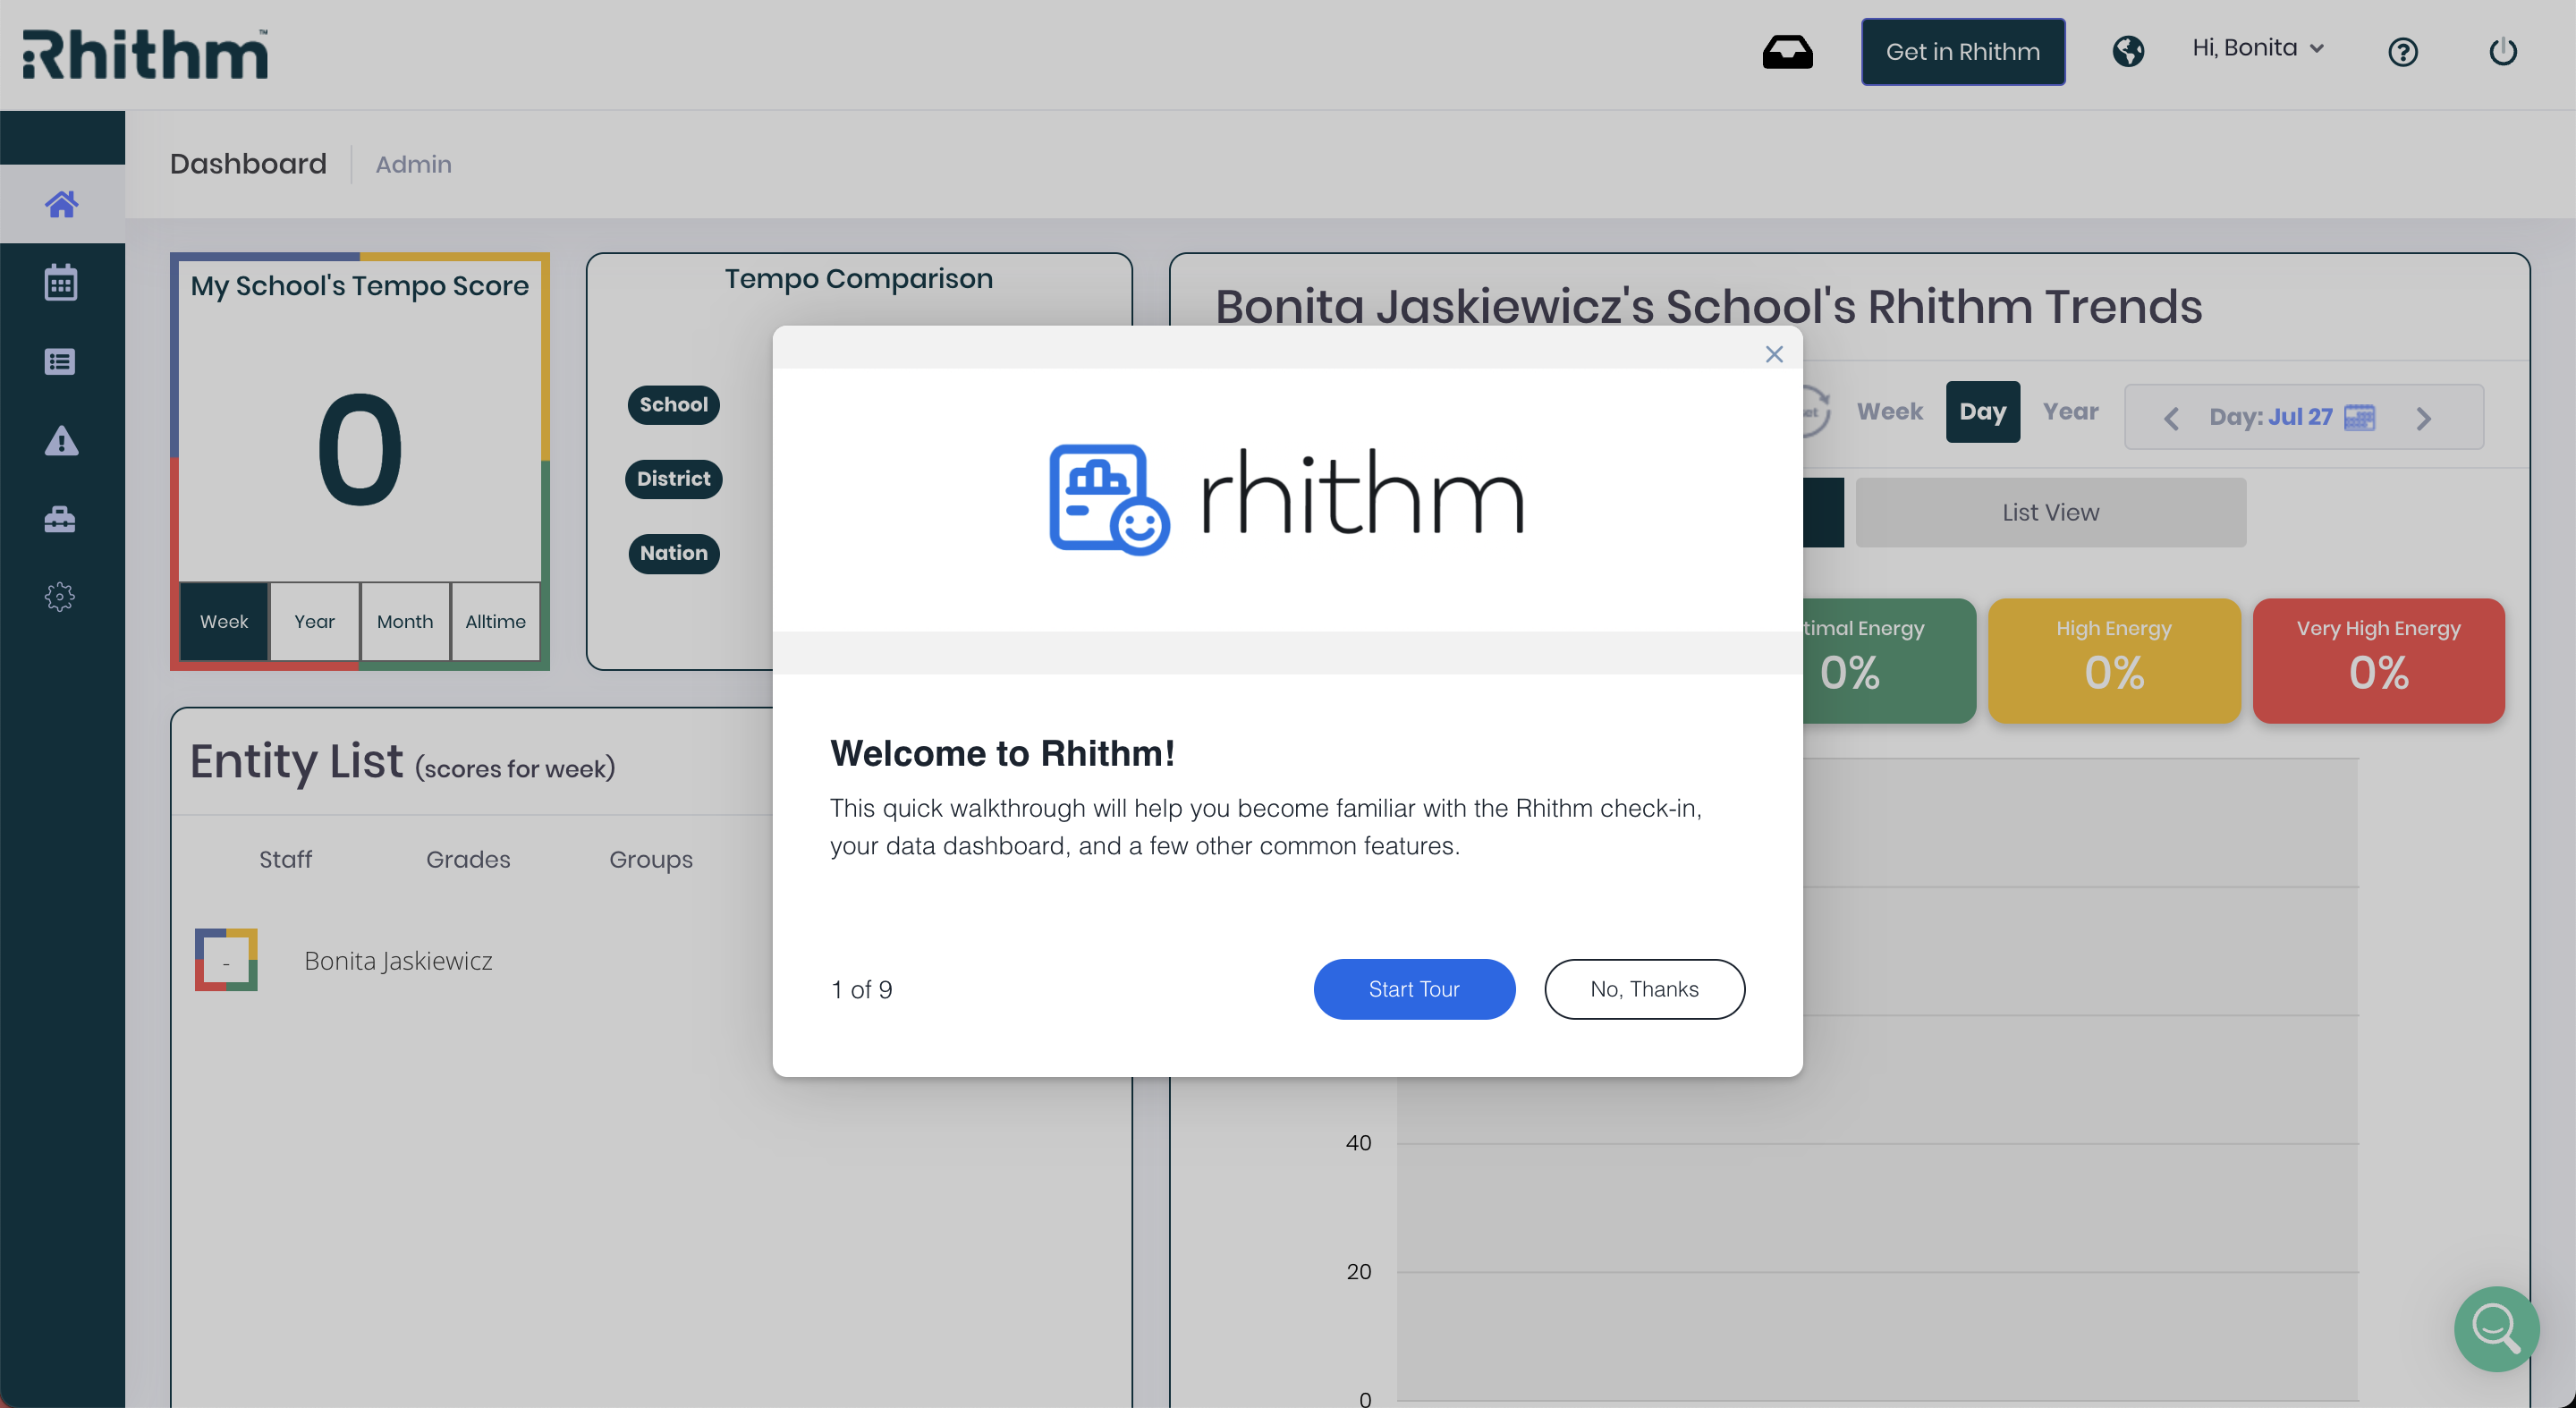Open the calendar icon in sidebar
Screen dimensions: 2576x1408
pyautogui.click(x=61, y=282)
